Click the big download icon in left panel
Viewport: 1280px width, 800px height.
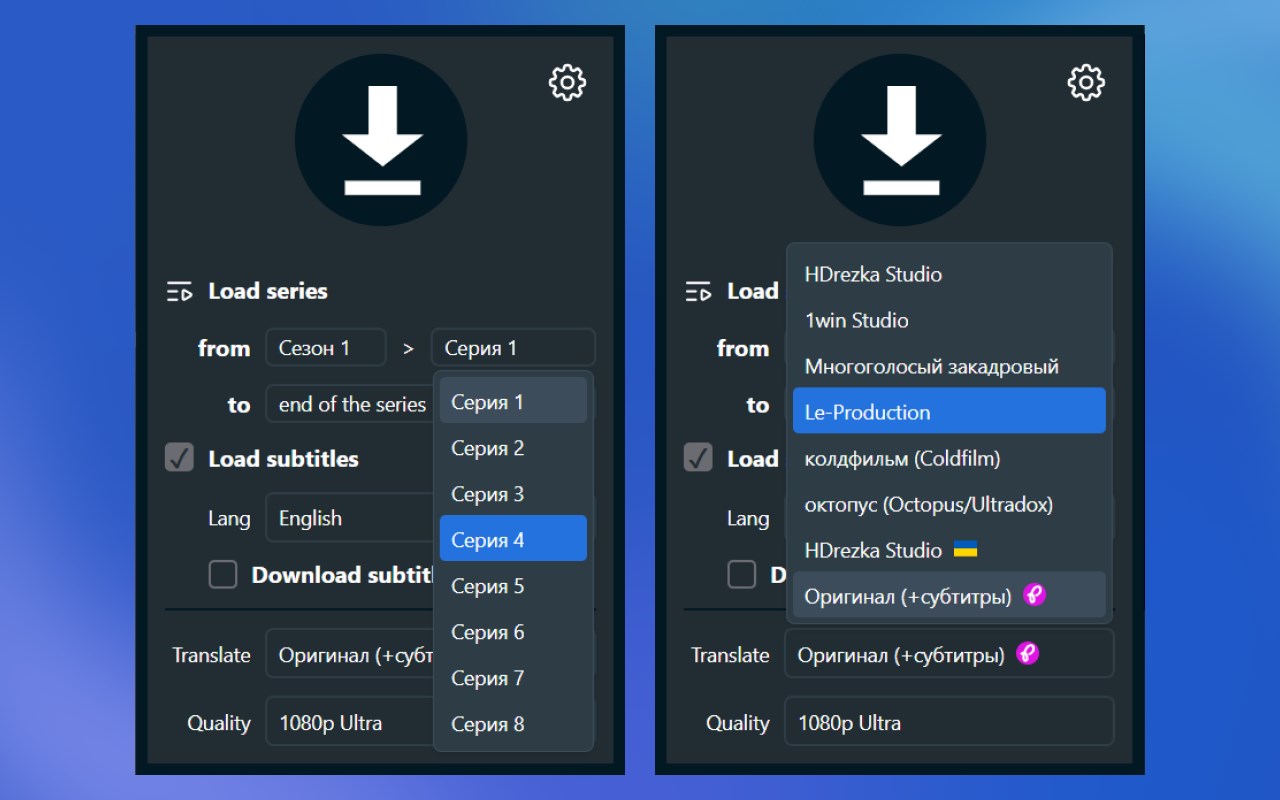click(381, 140)
